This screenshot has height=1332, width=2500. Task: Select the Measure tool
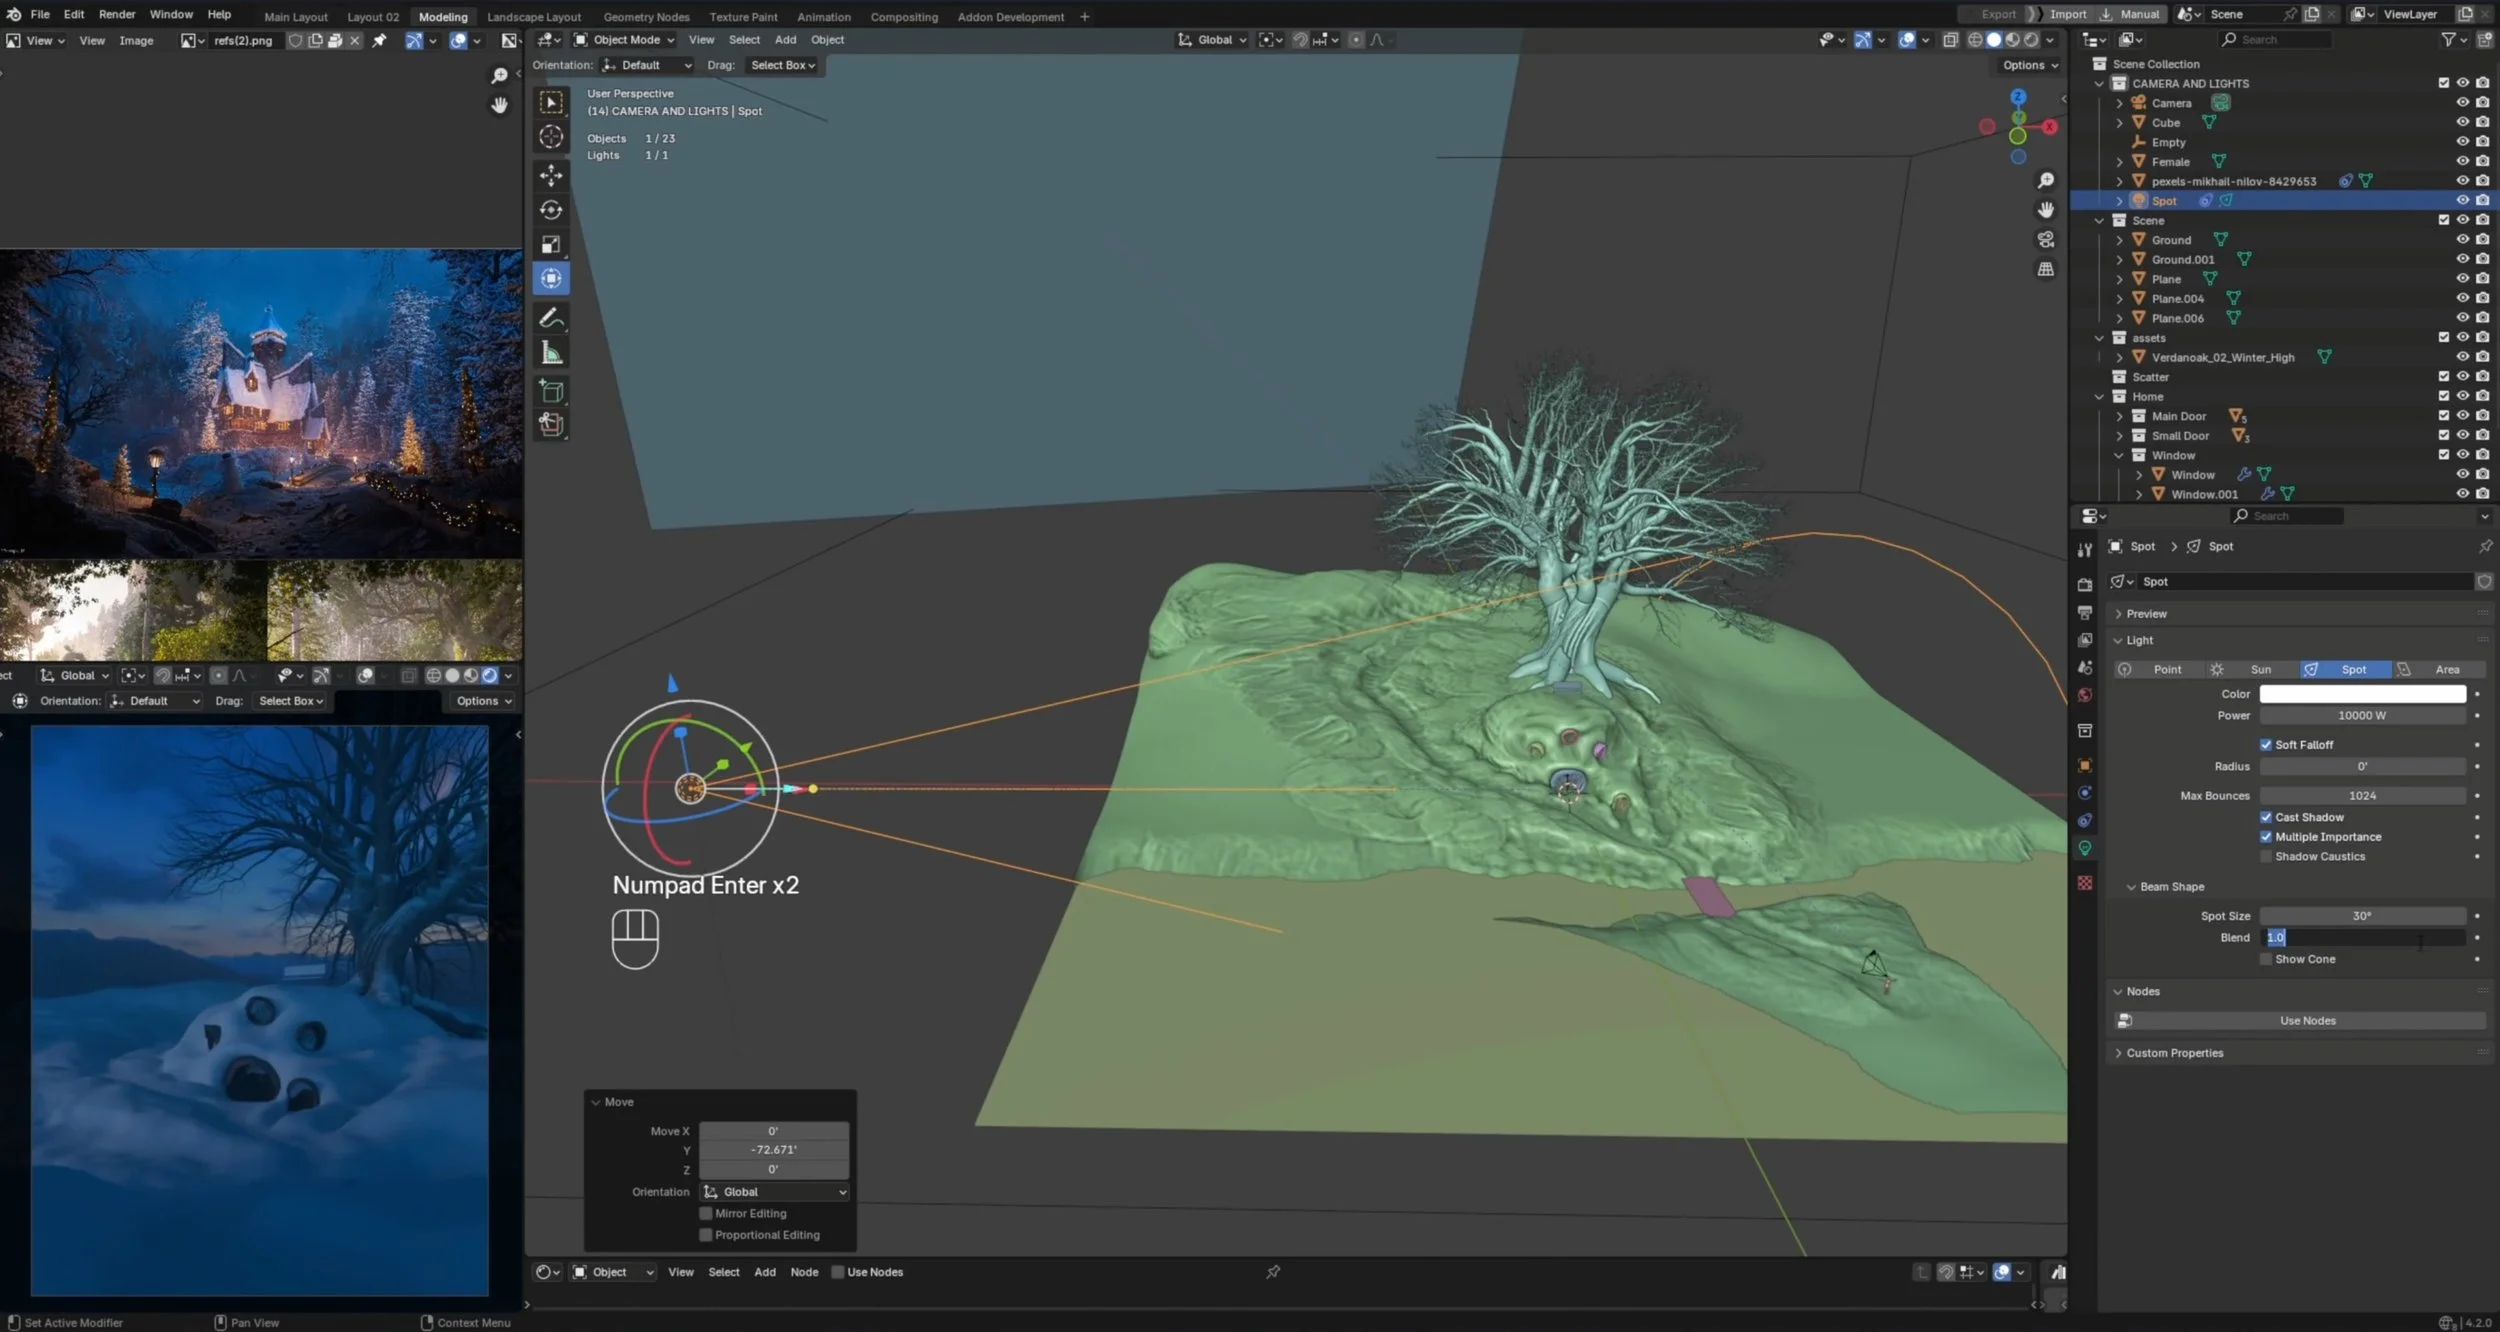click(551, 351)
